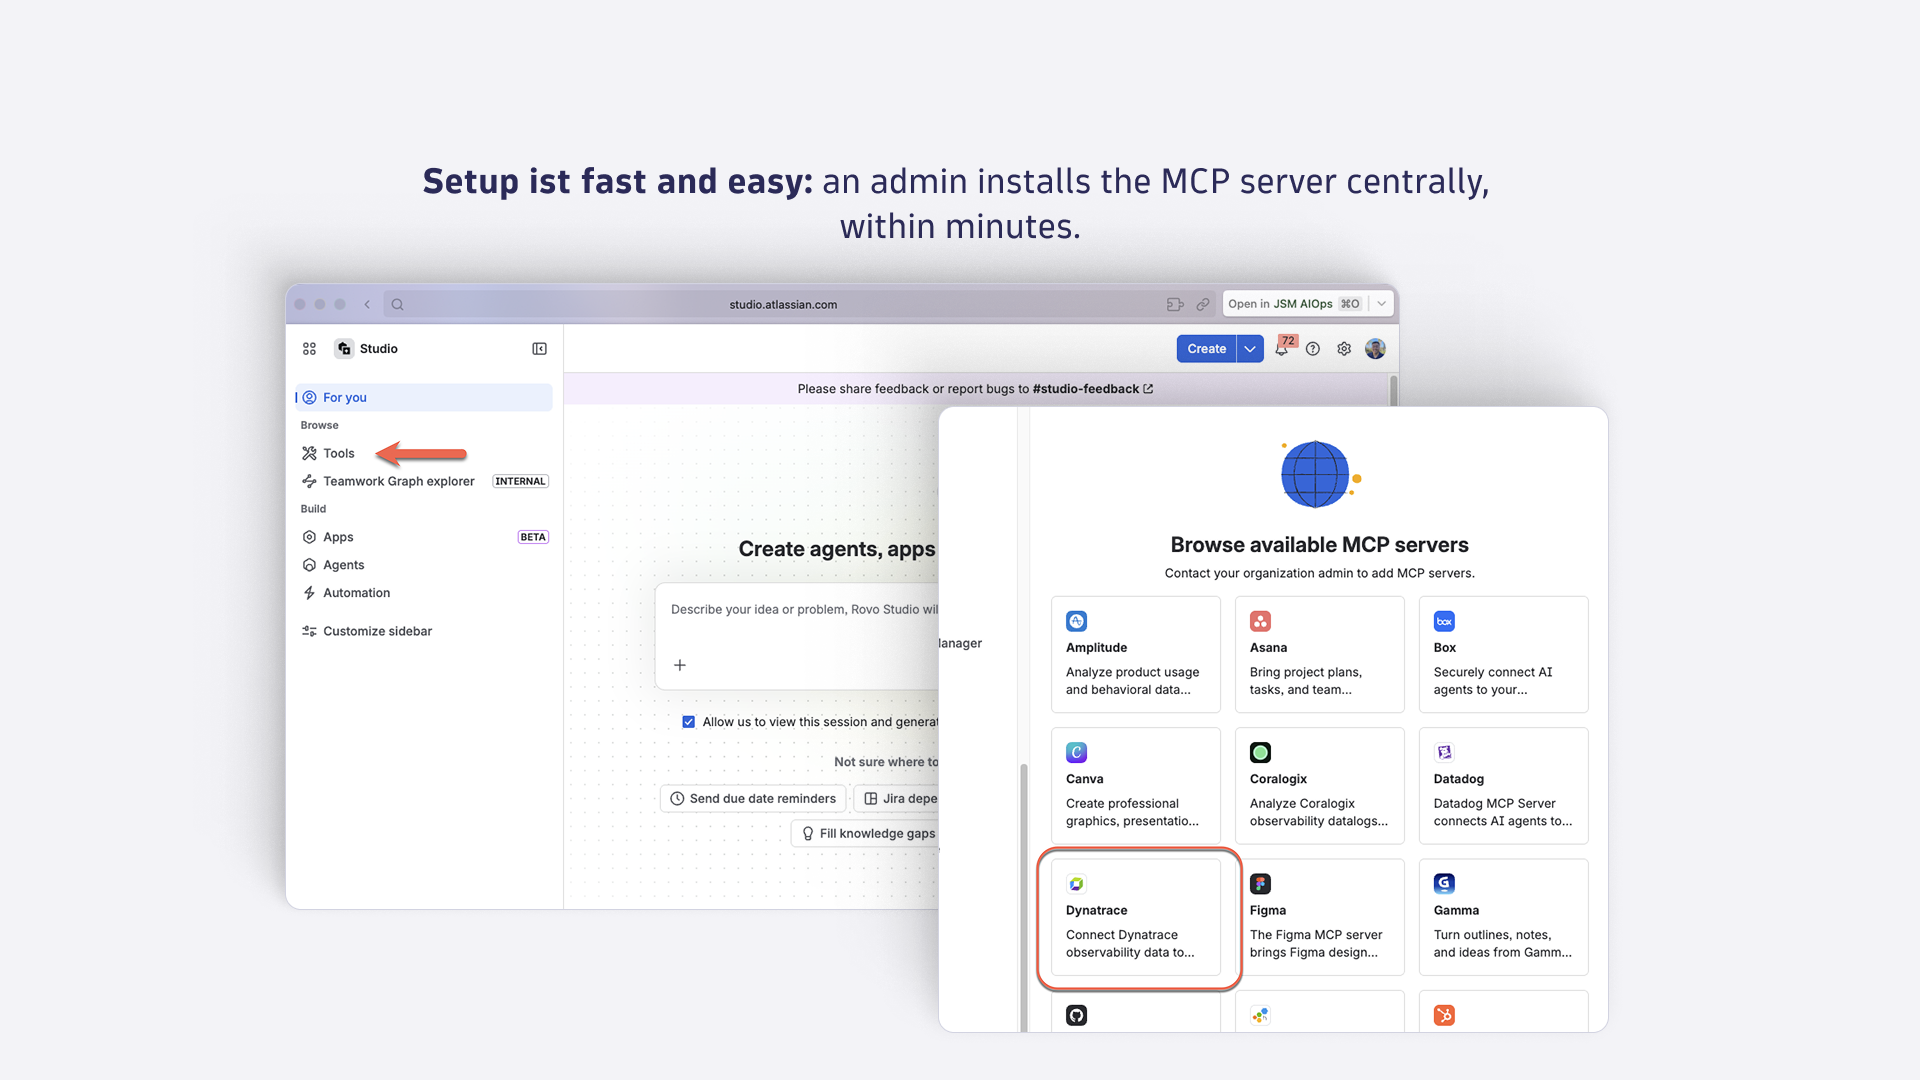Image resolution: width=1920 pixels, height=1080 pixels.
Task: Open notifications bell with 72 badge
Action: tap(1283, 347)
